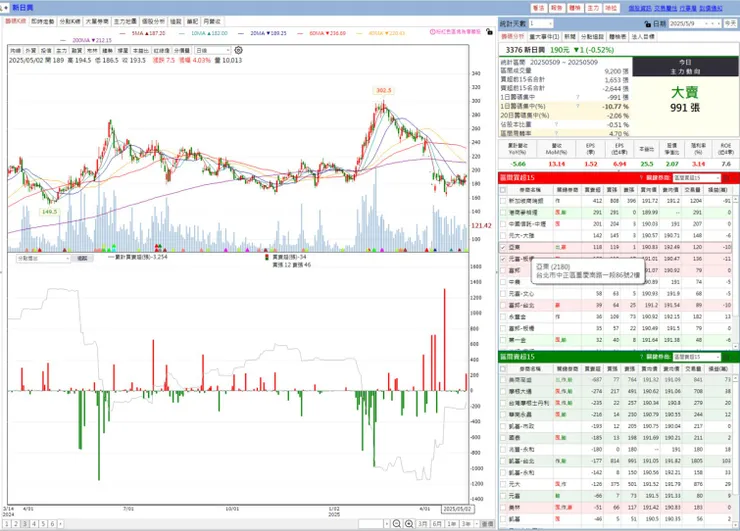This screenshot has width=740, height=531.
Task: Select the 月營收 tab
Action: pyautogui.click(x=212, y=22)
